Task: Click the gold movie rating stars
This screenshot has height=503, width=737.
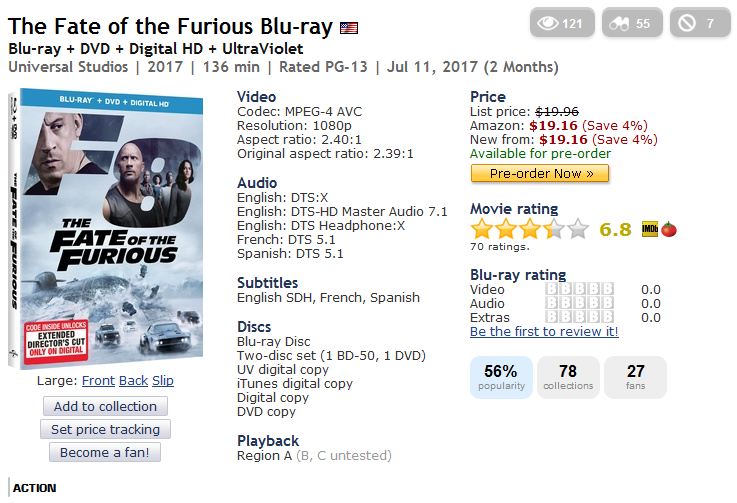Action: coord(530,229)
